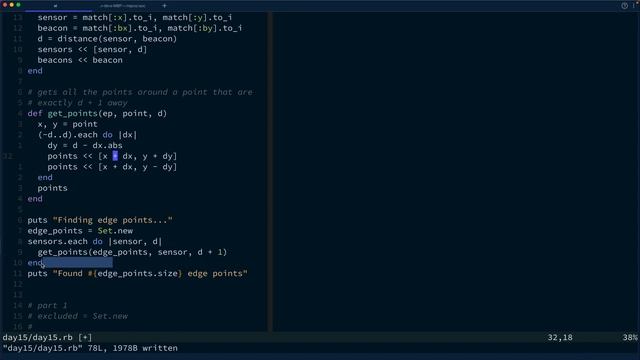Click comment '# exactly d + 1 away'

click(x=78, y=103)
